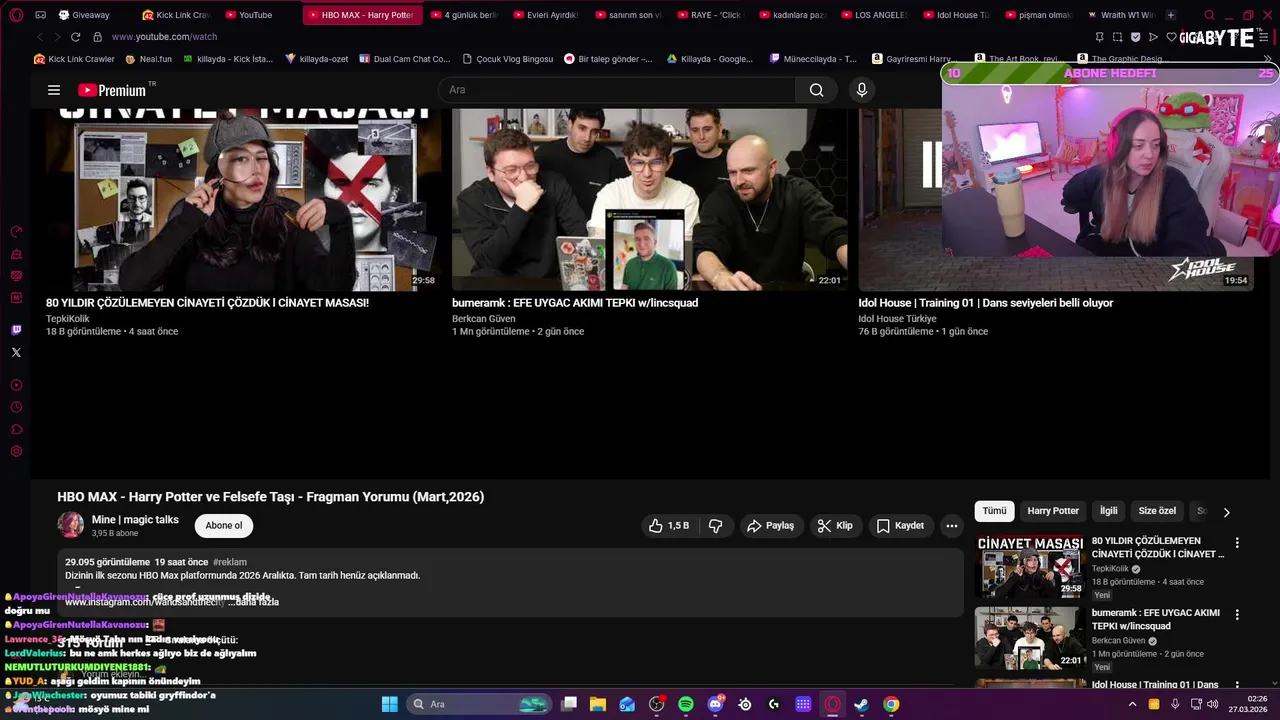1280x720 pixels.
Task: Open the Çocuk Vlog Bingosu bookmark
Action: click(x=507, y=59)
